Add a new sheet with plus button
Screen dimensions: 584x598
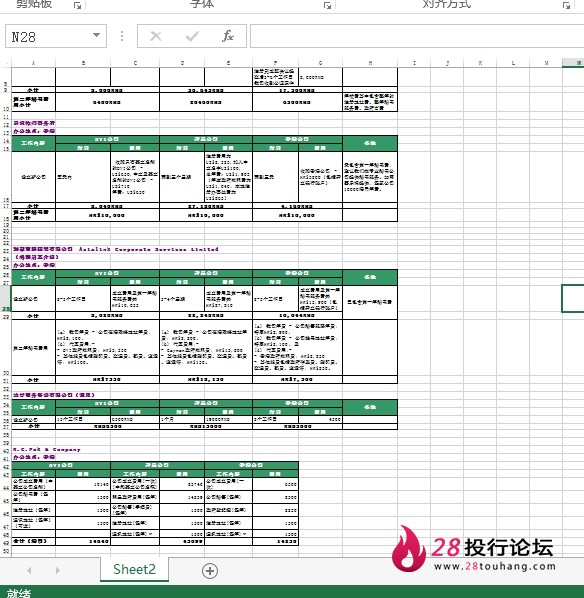210,571
